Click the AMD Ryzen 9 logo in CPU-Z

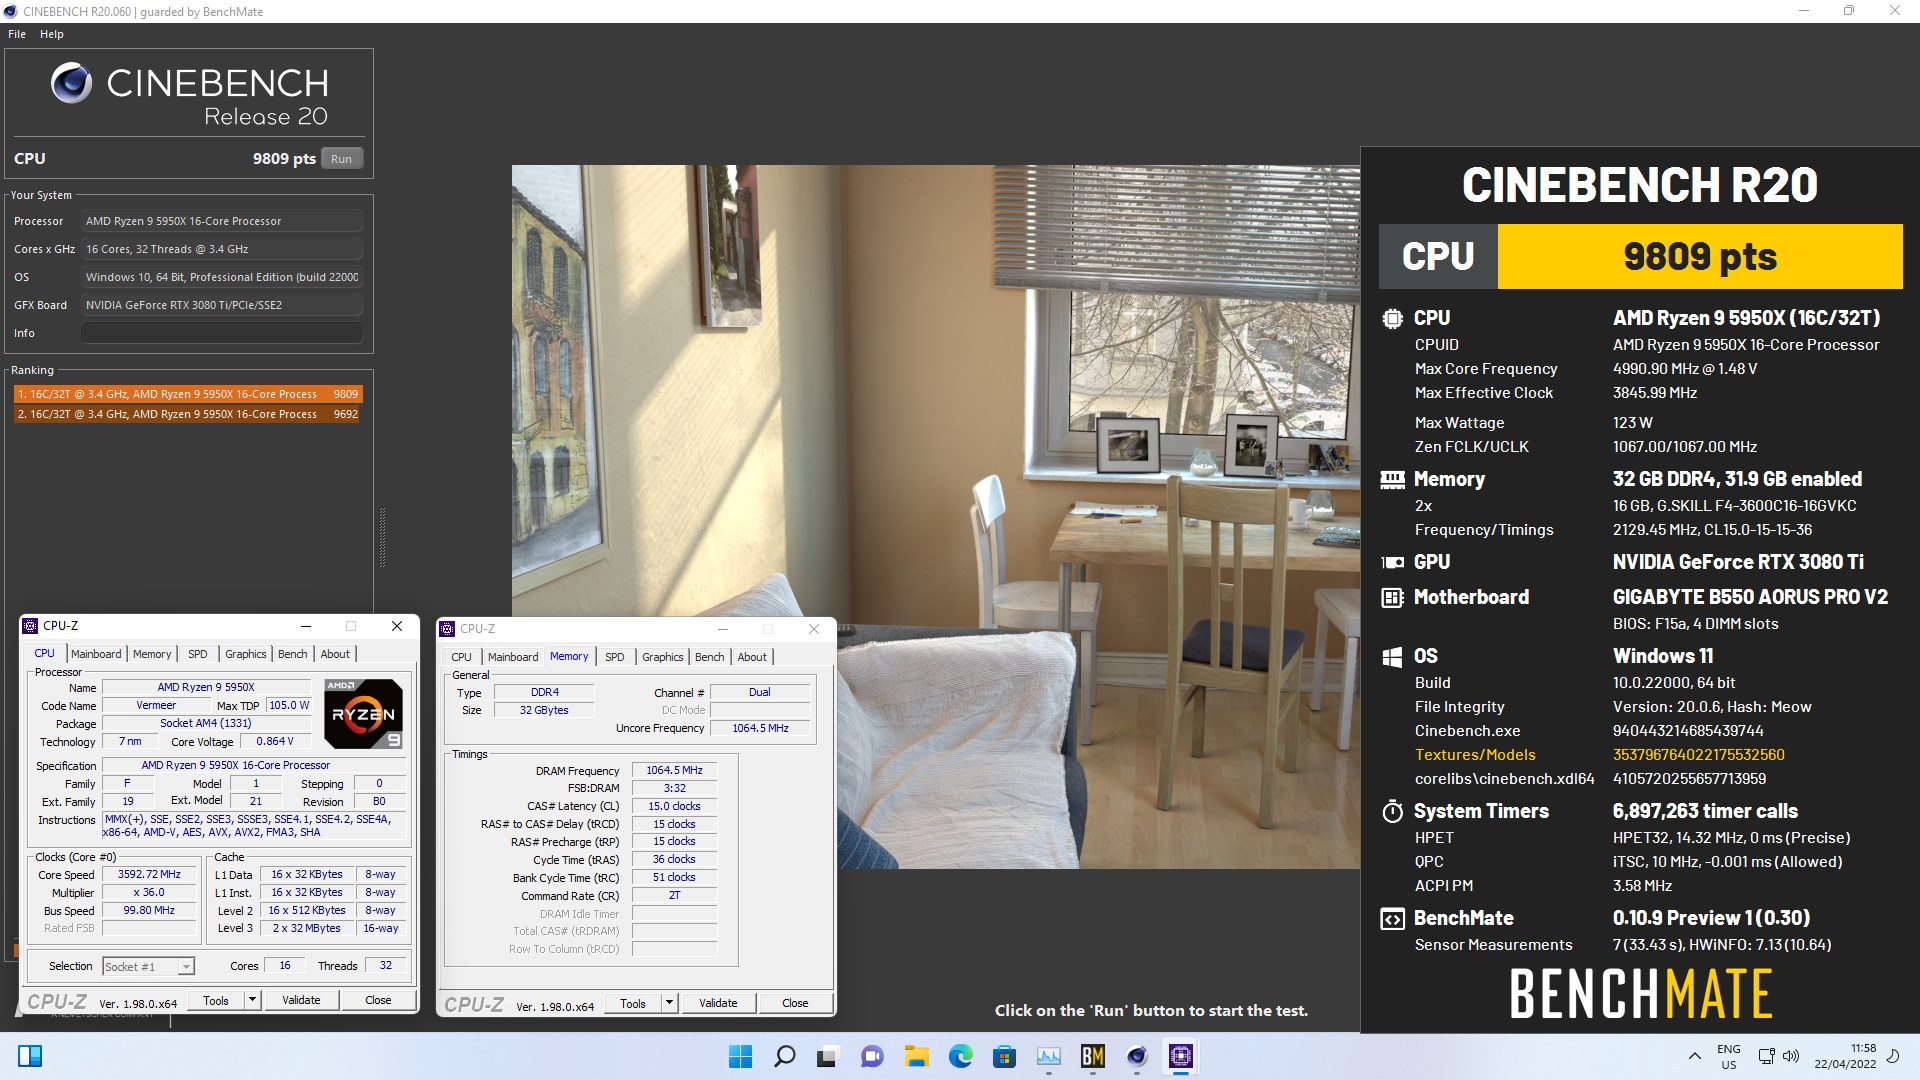pyautogui.click(x=364, y=713)
